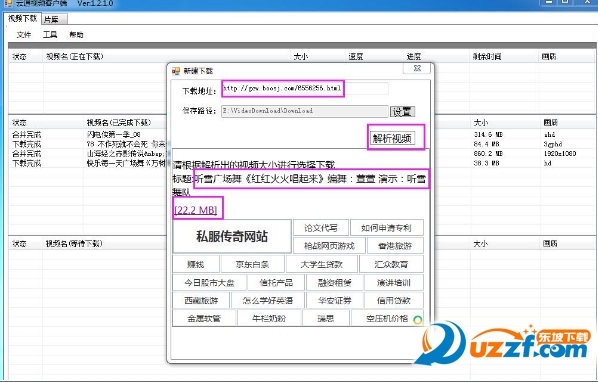
Task: Open the 帮助 menu
Action: click(76, 35)
